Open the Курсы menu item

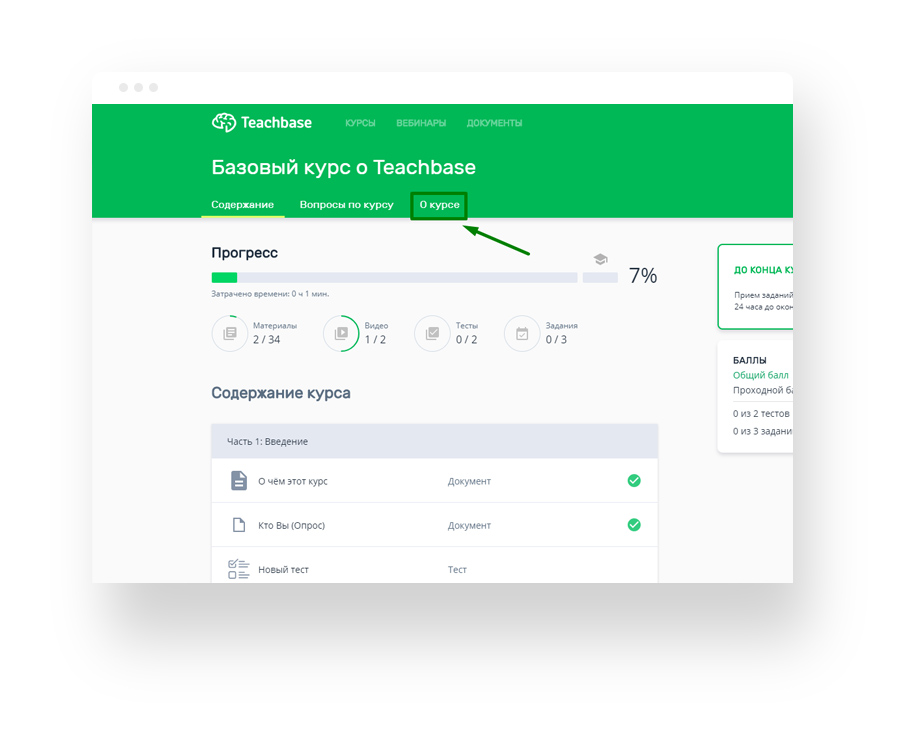pos(360,123)
